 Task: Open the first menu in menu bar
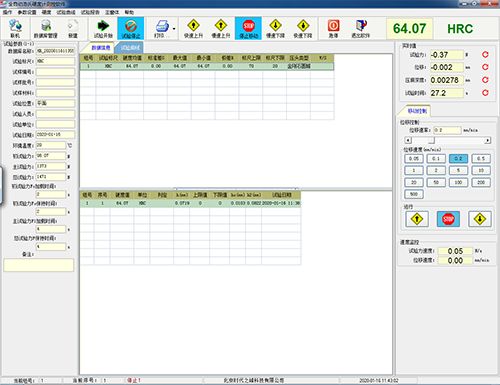point(7,12)
